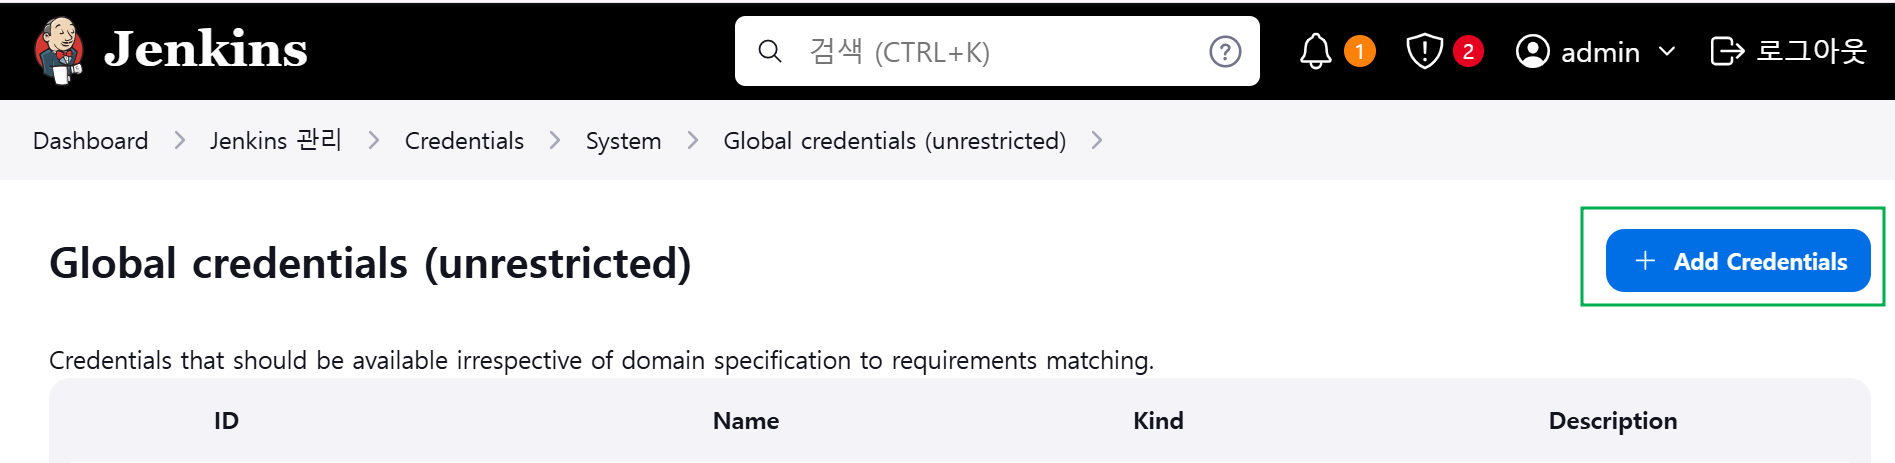1895x463 pixels.
Task: Open the notifications bell icon
Action: 1315,51
